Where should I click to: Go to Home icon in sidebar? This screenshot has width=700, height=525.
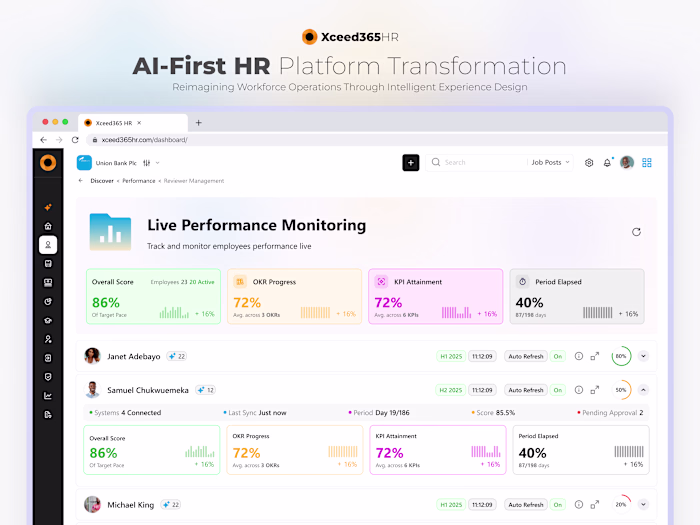[48, 226]
